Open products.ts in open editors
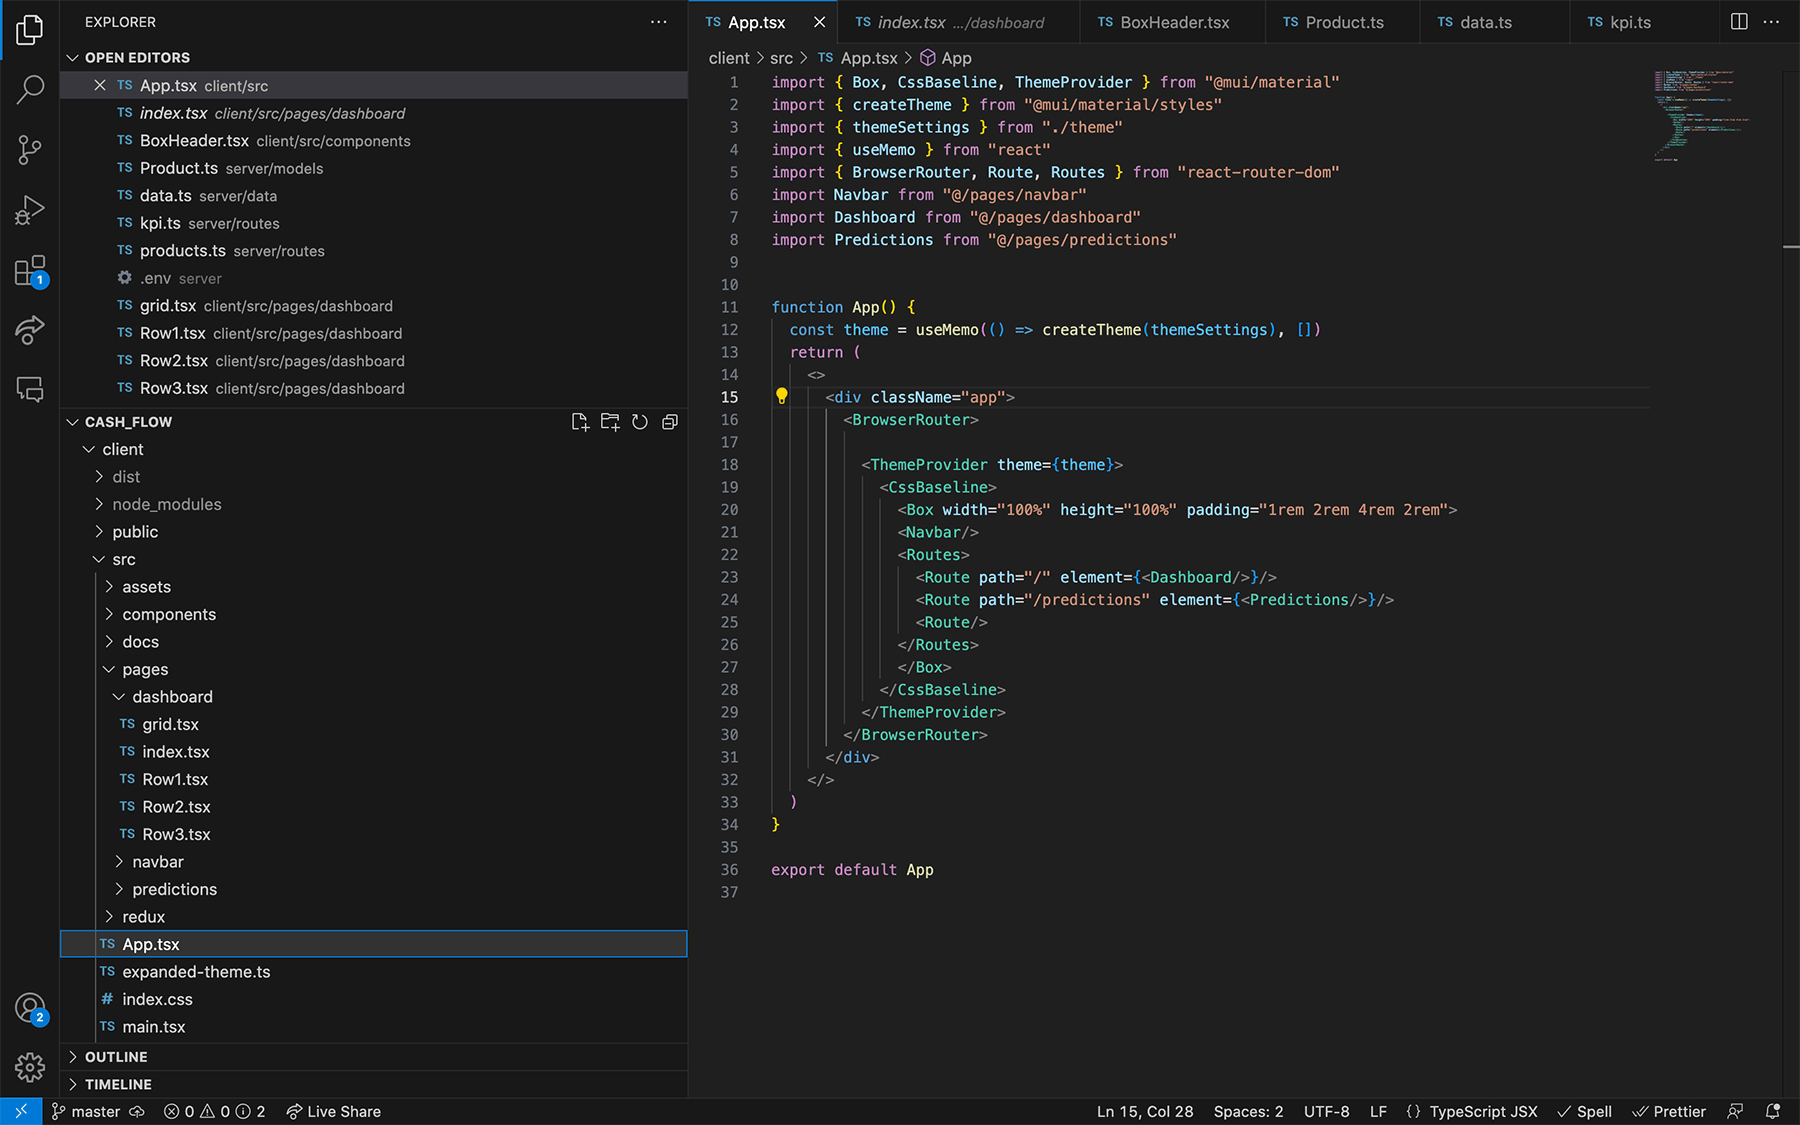Viewport: 1800px width, 1125px height. click(374, 251)
